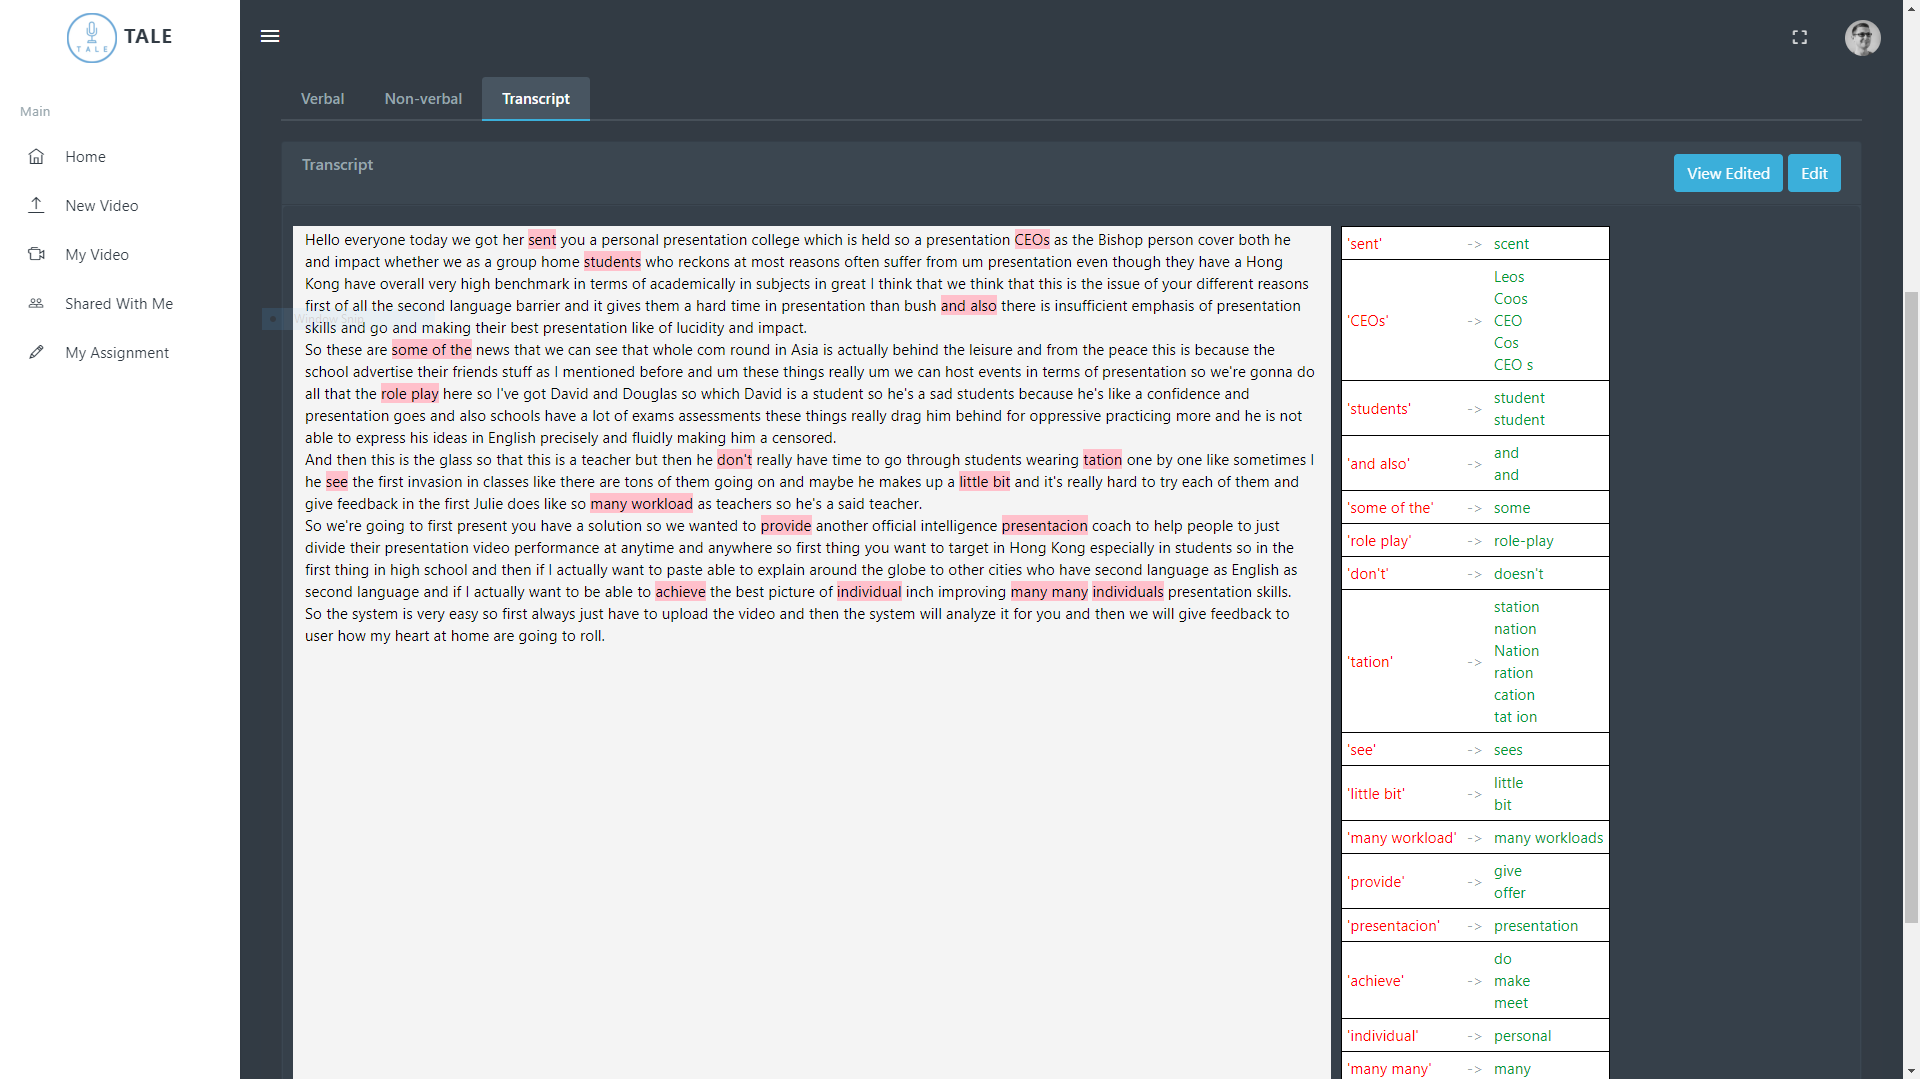The width and height of the screenshot is (1920, 1079).
Task: Click highlighted word 'CEOs' in transcript
Action: pyautogui.click(x=1031, y=240)
